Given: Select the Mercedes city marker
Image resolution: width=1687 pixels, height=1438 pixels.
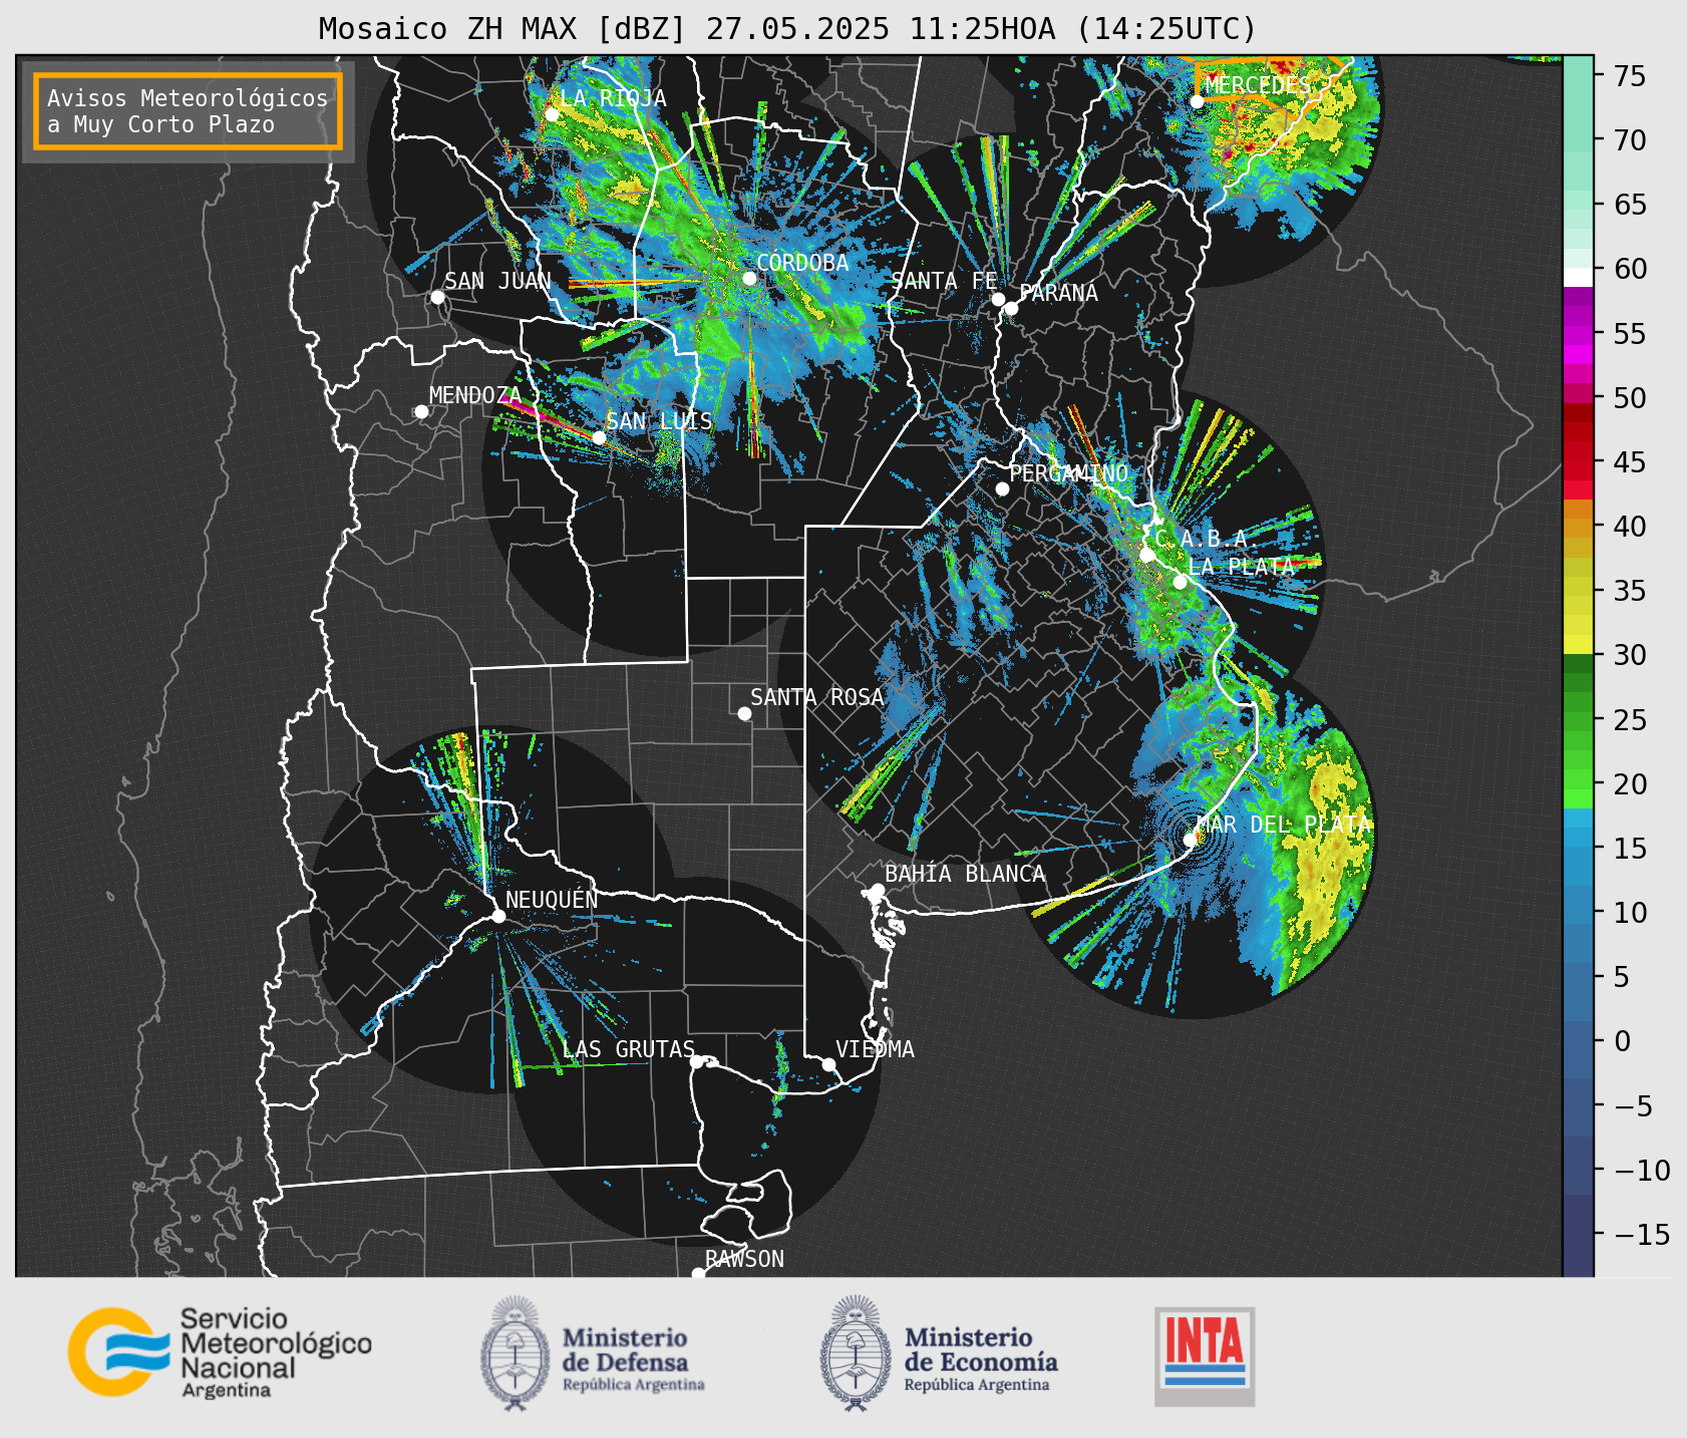Looking at the screenshot, I should 1197,101.
